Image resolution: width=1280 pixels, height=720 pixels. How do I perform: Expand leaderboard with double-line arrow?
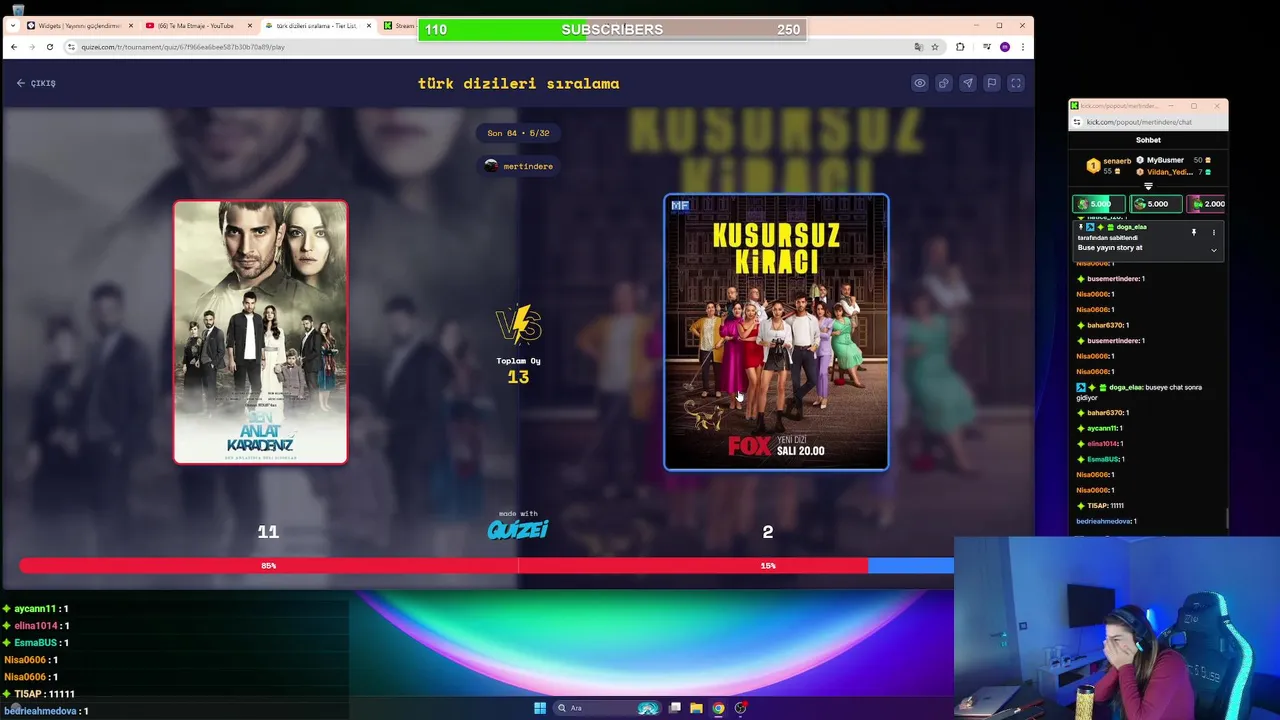[1148, 186]
